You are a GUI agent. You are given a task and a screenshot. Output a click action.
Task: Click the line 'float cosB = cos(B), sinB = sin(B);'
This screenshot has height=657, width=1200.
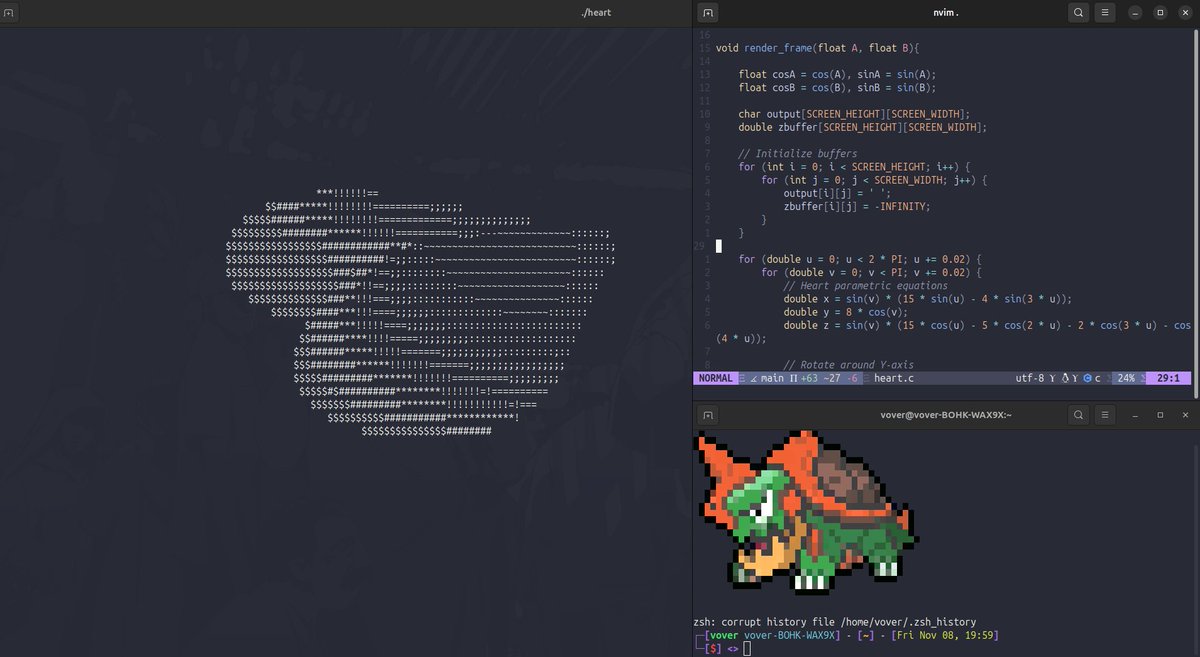click(837, 87)
